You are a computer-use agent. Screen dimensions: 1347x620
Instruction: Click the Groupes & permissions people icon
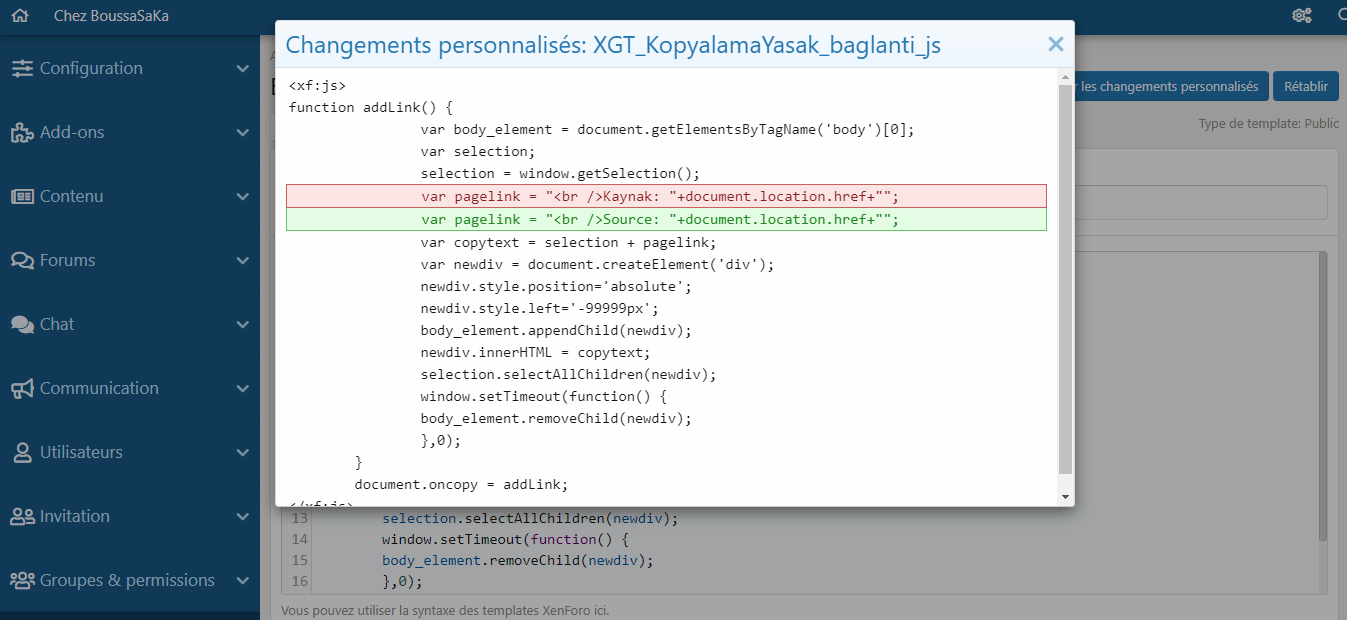pyautogui.click(x=22, y=580)
